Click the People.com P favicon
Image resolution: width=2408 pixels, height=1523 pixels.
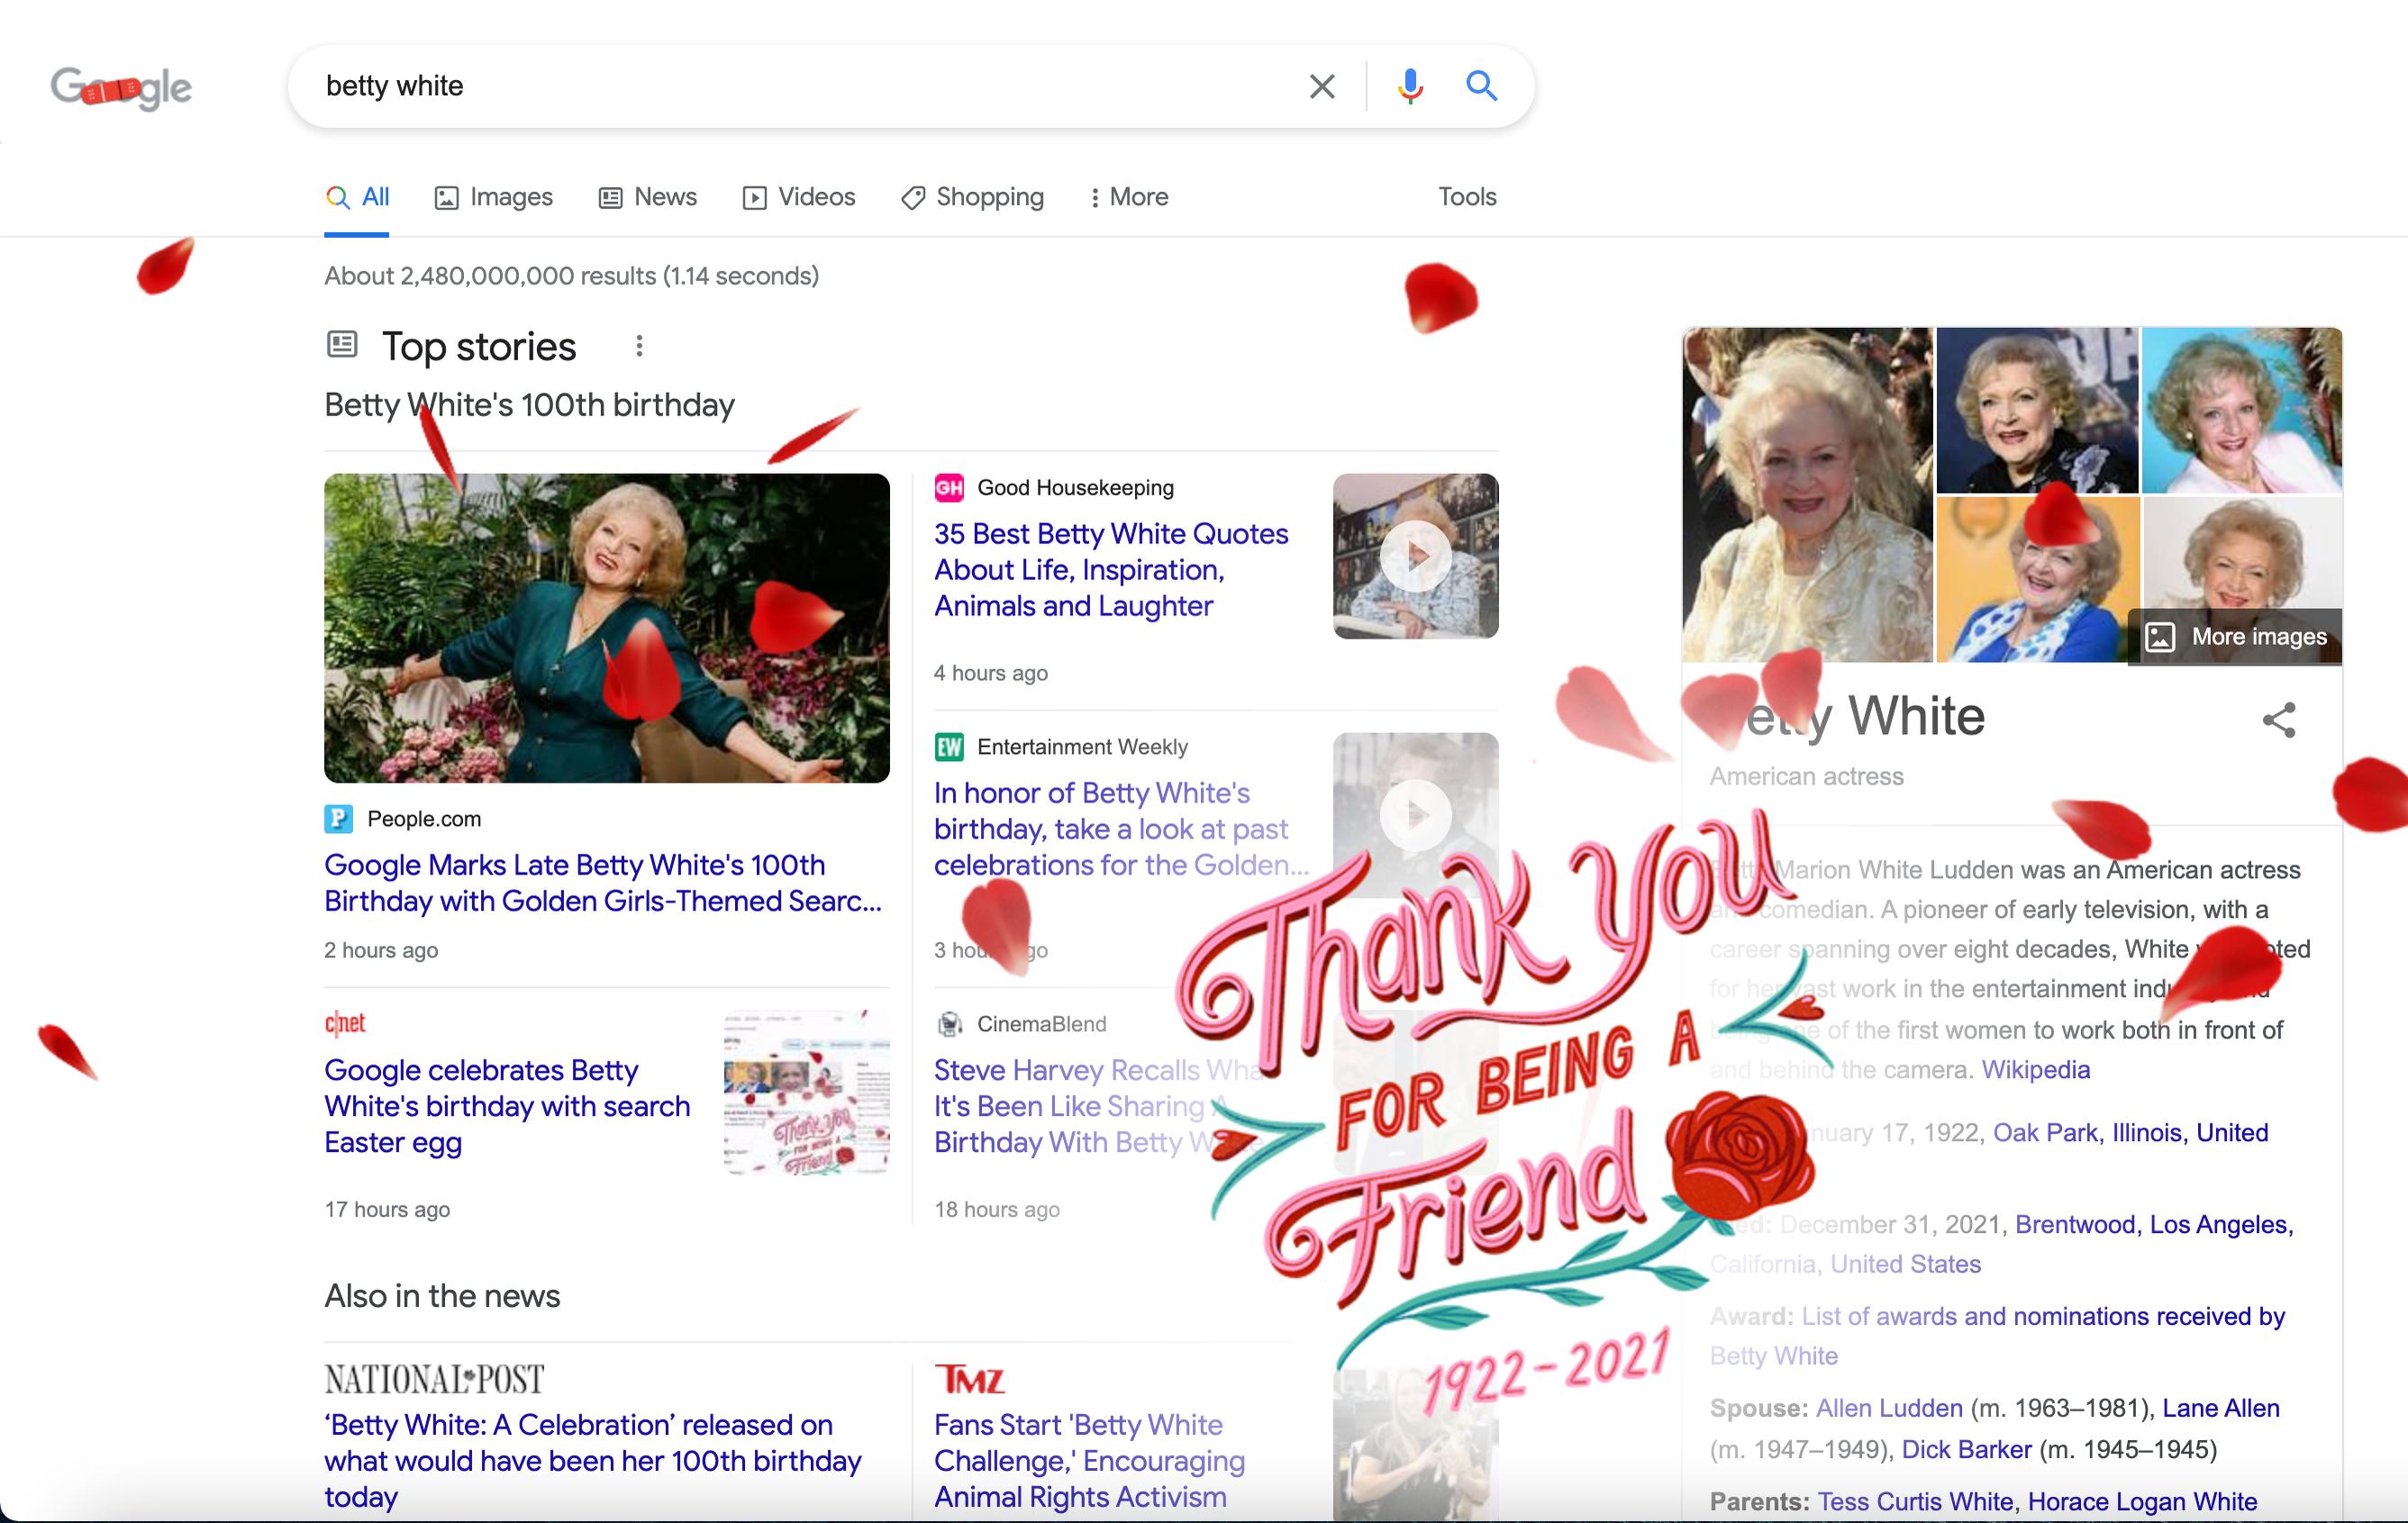pyautogui.click(x=338, y=818)
